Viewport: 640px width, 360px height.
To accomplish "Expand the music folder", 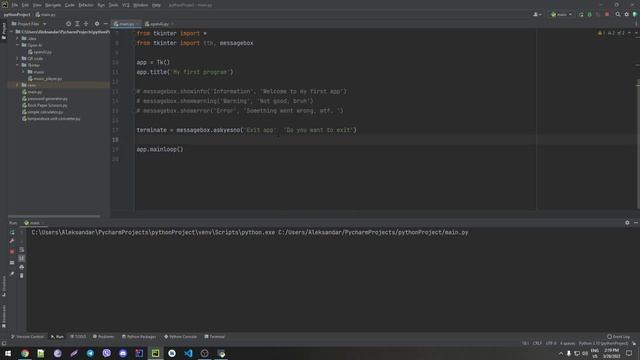I will 23,72.
